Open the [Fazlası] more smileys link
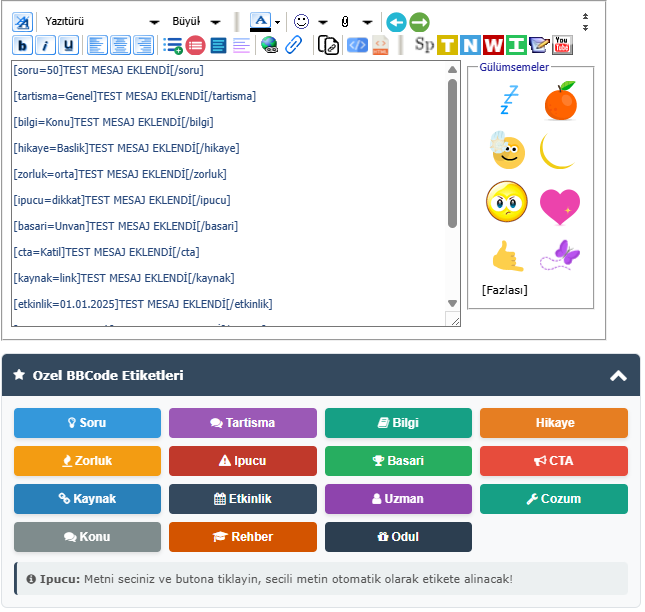The image size is (645, 612). [504, 290]
